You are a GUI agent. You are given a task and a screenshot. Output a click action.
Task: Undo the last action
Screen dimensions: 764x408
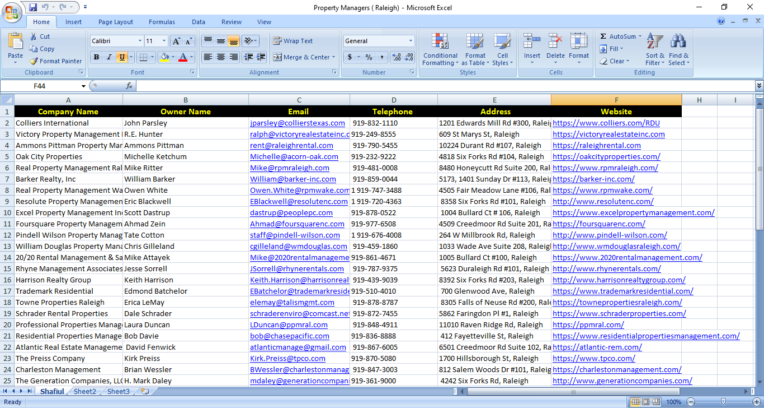[45, 7]
